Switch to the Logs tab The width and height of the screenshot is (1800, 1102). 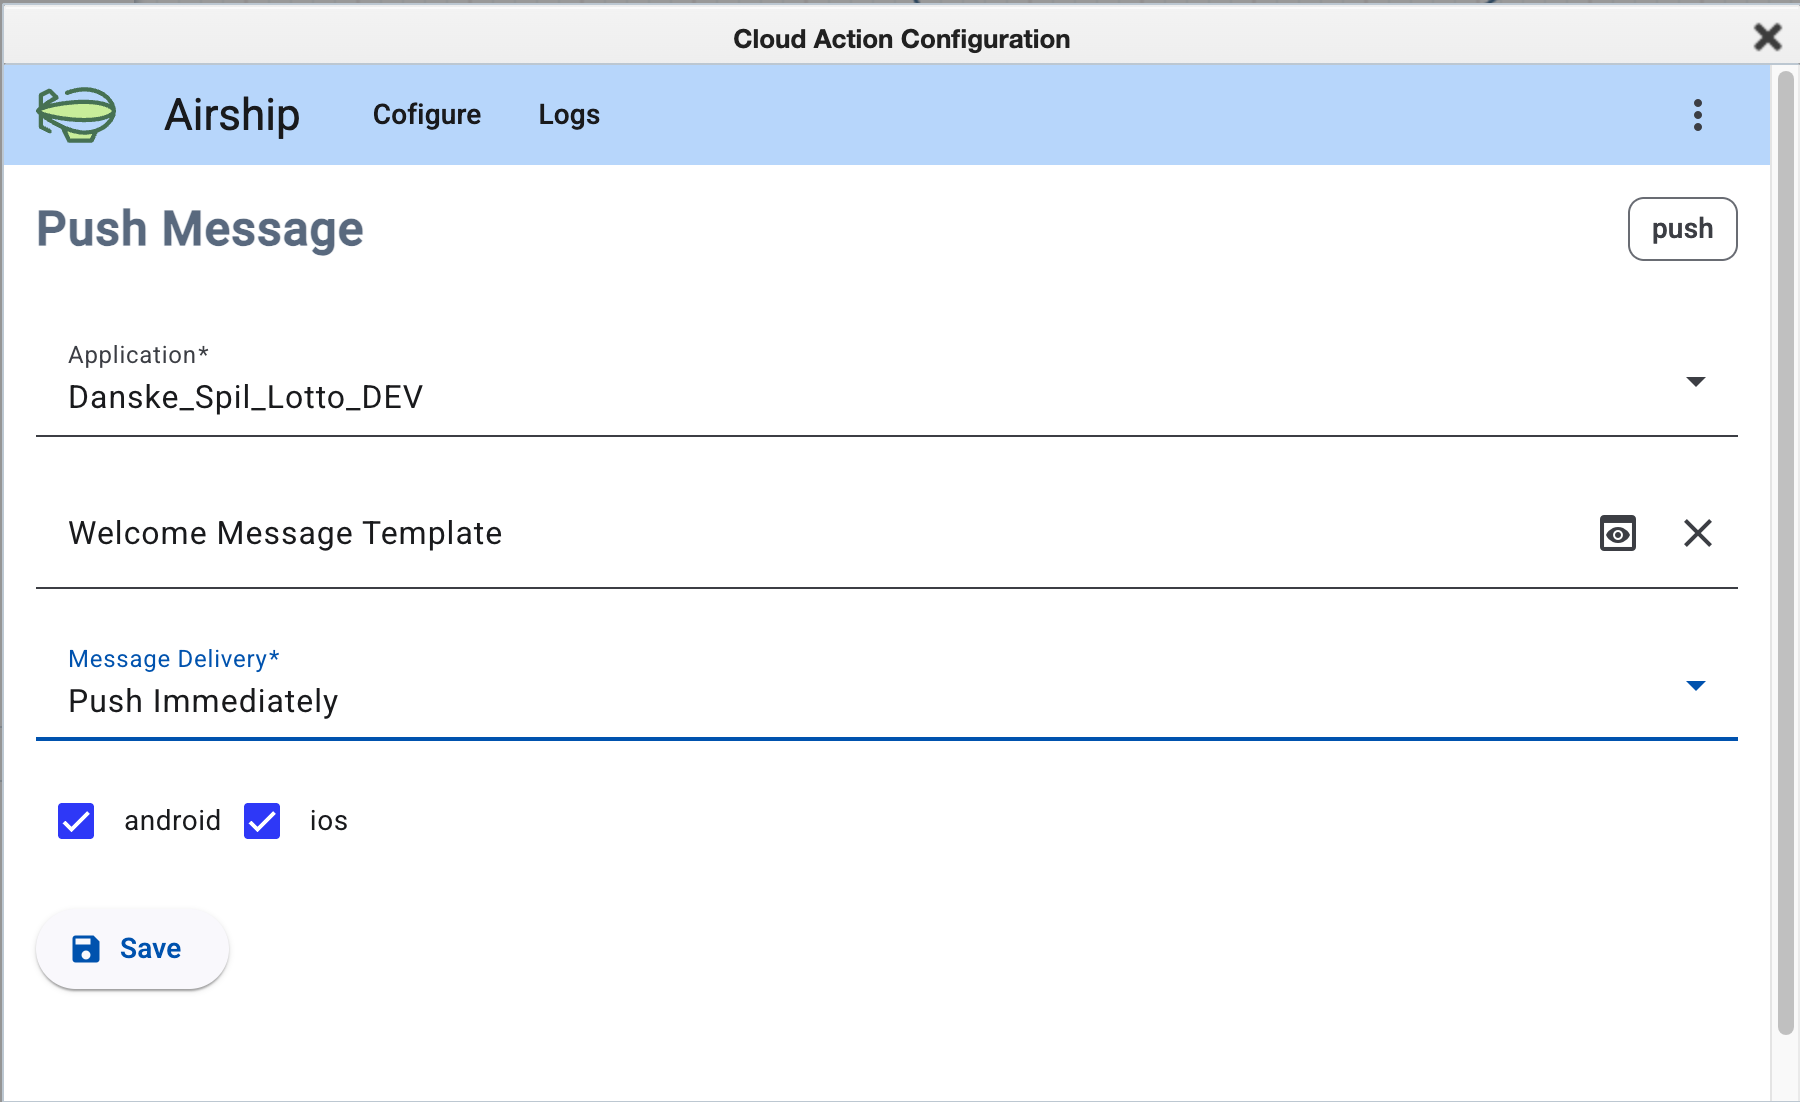point(568,115)
